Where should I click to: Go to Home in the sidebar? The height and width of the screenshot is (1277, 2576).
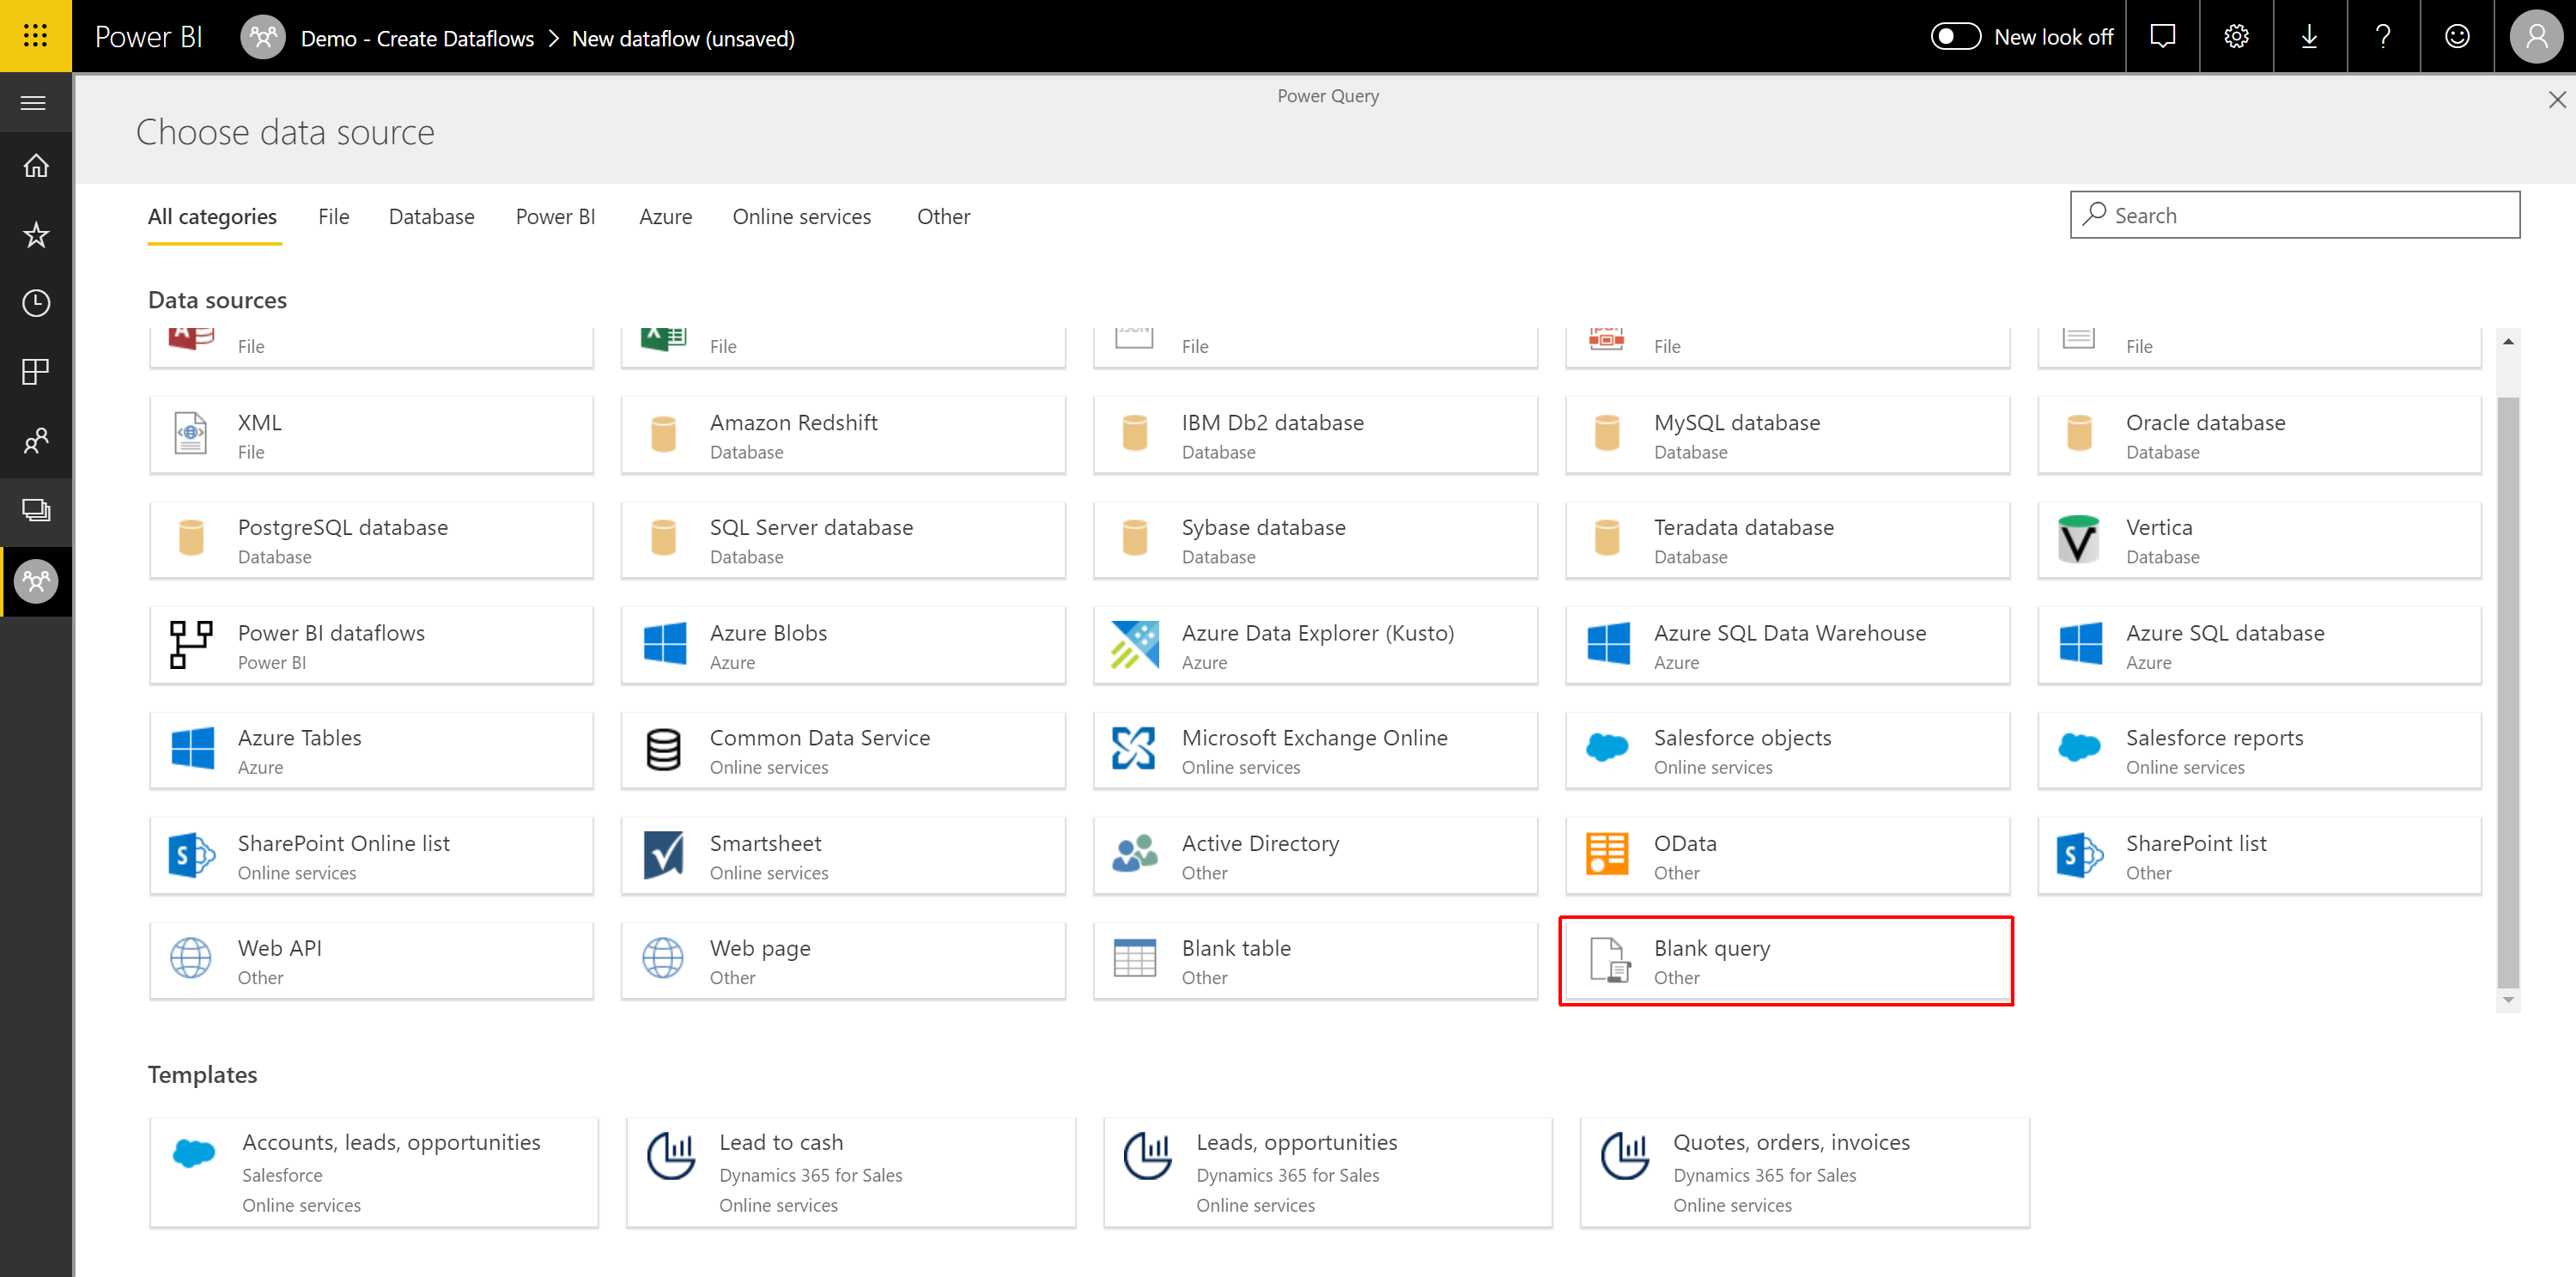pos(36,166)
